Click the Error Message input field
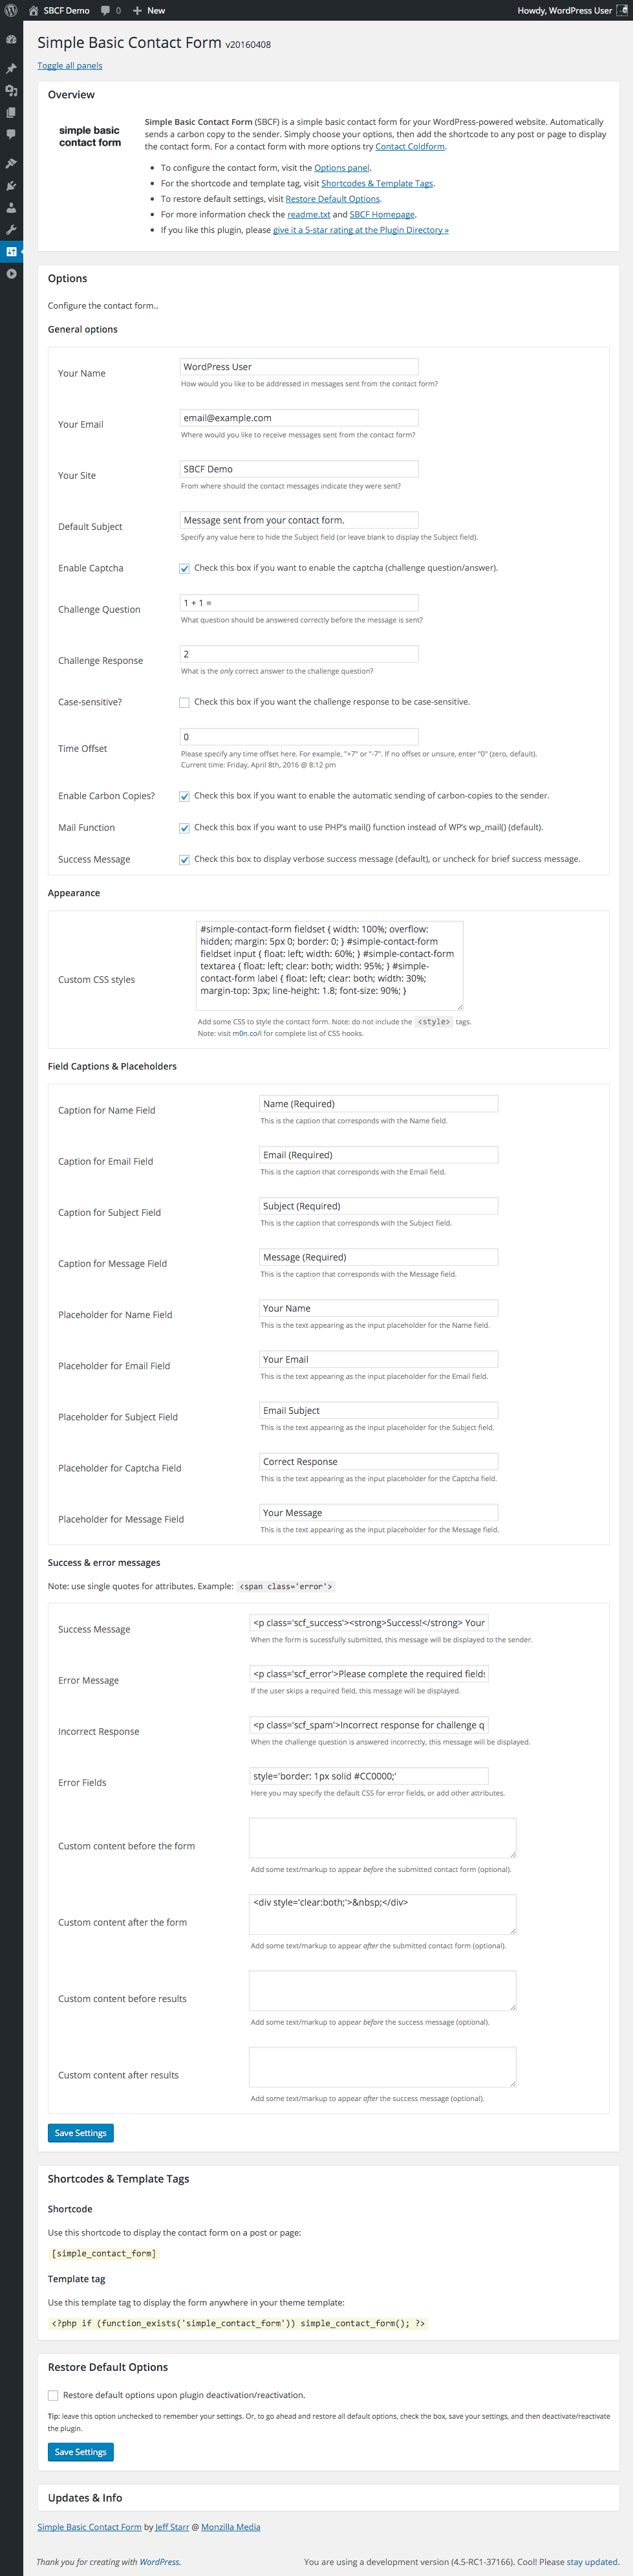This screenshot has height=2576, width=633. coord(369,1674)
